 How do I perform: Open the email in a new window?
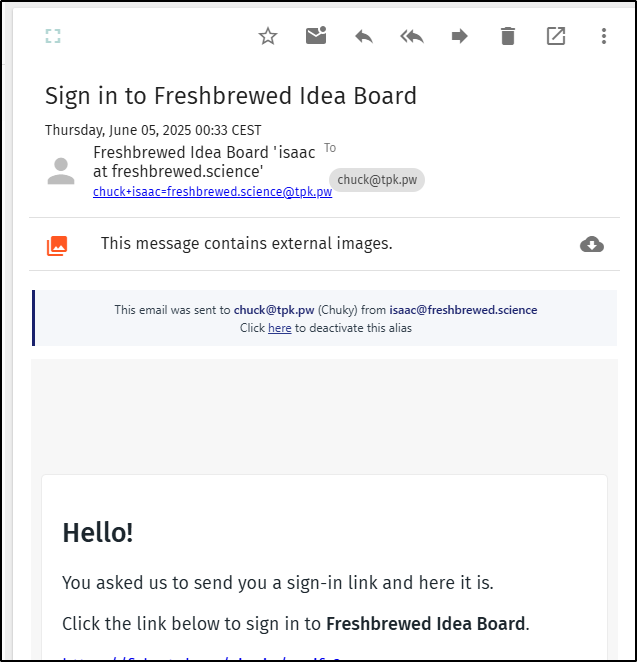click(556, 37)
